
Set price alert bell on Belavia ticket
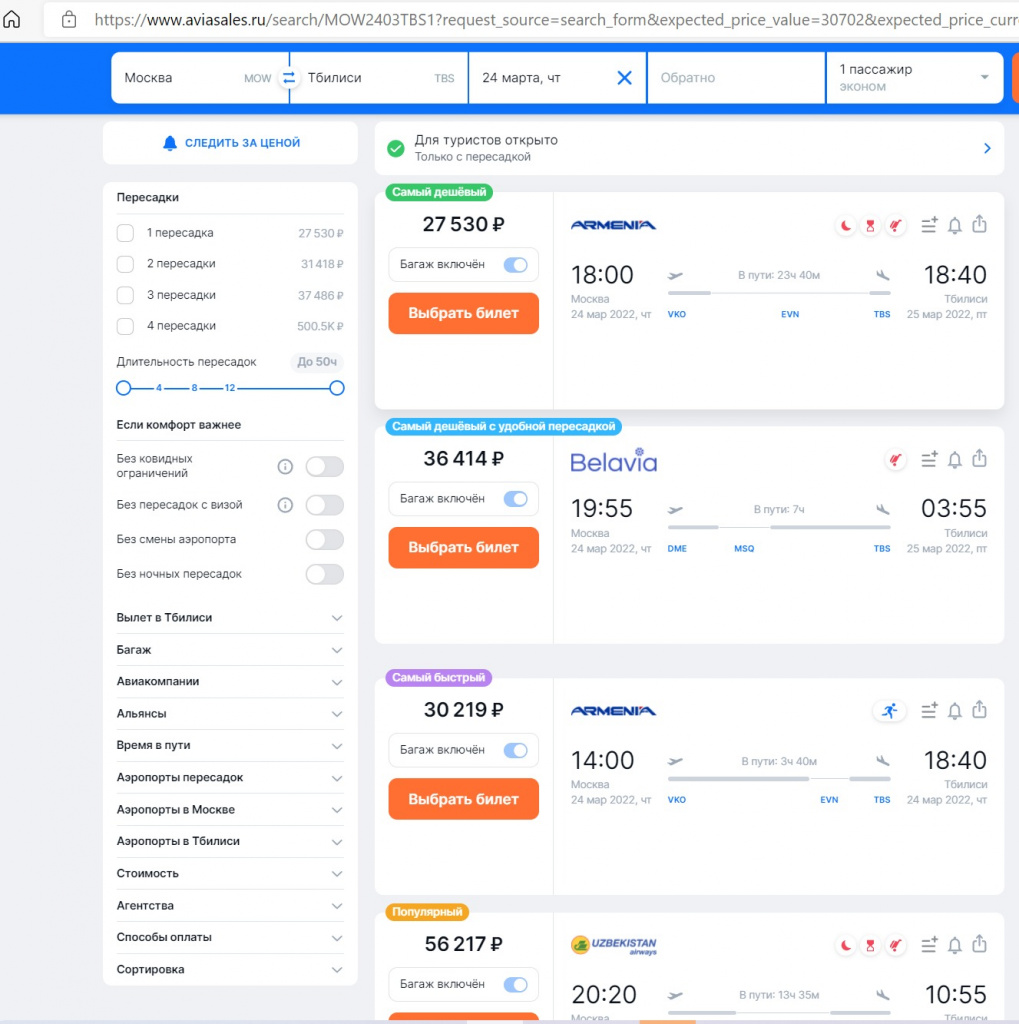954,460
